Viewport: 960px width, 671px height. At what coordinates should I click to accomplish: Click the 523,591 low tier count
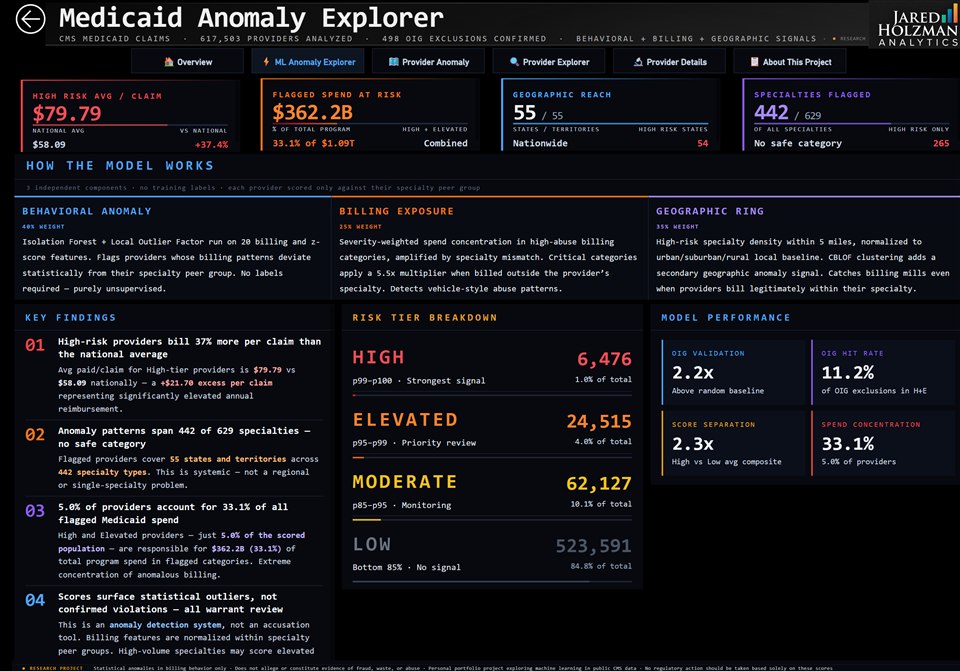coord(593,546)
